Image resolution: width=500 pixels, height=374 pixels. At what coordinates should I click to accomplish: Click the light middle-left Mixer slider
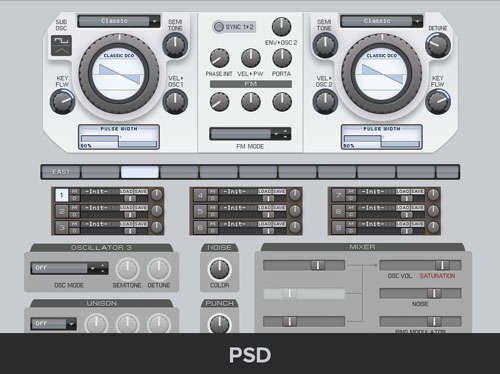pyautogui.click(x=304, y=294)
